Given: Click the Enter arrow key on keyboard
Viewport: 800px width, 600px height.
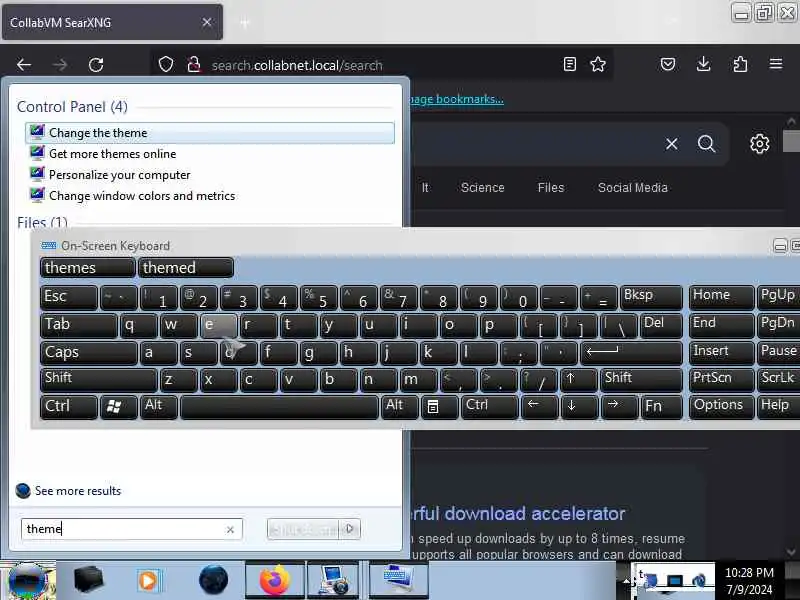Looking at the screenshot, I should pos(631,353).
